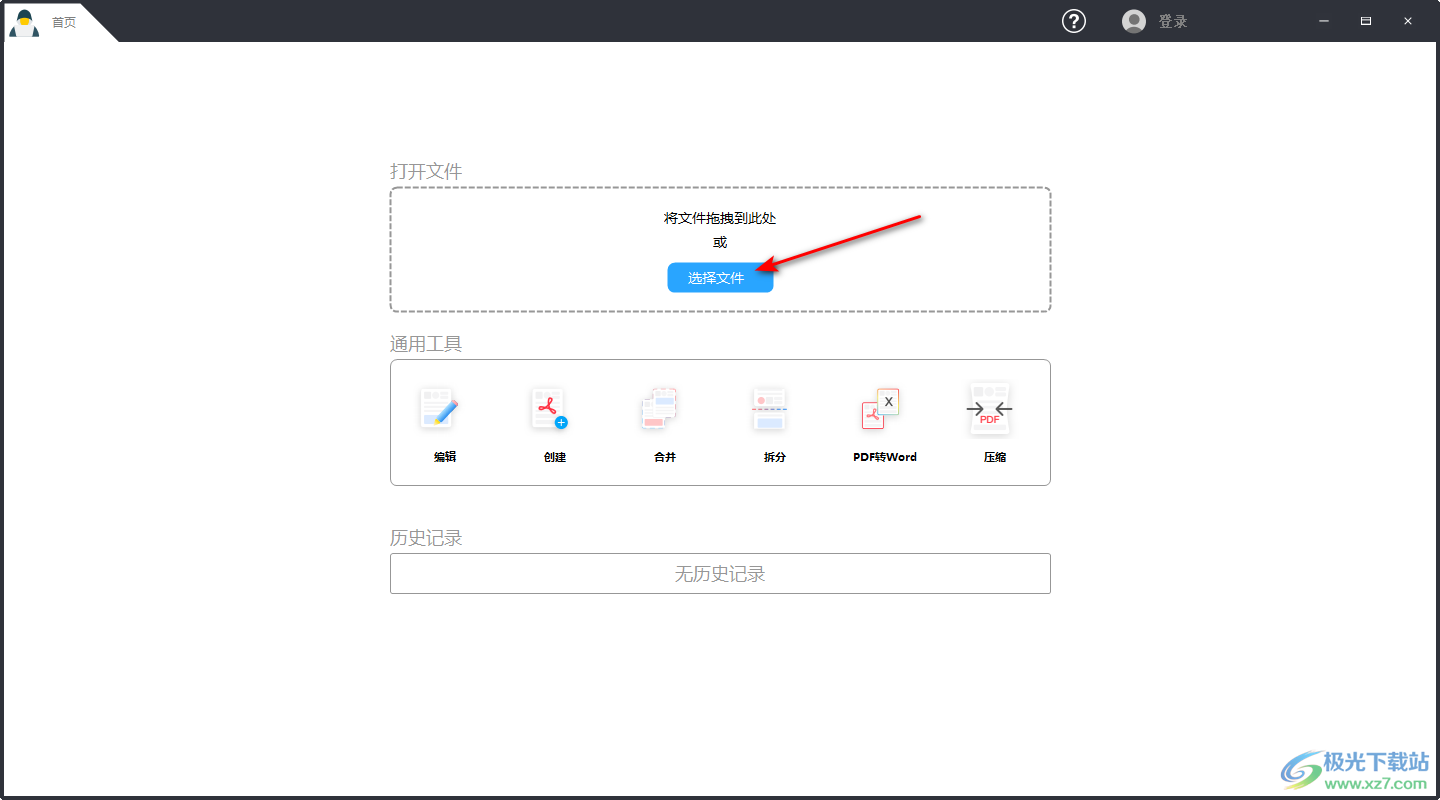This screenshot has height=800, width=1440.
Task: Open the 编辑 PDF edit tool icon
Action: pyautogui.click(x=439, y=409)
